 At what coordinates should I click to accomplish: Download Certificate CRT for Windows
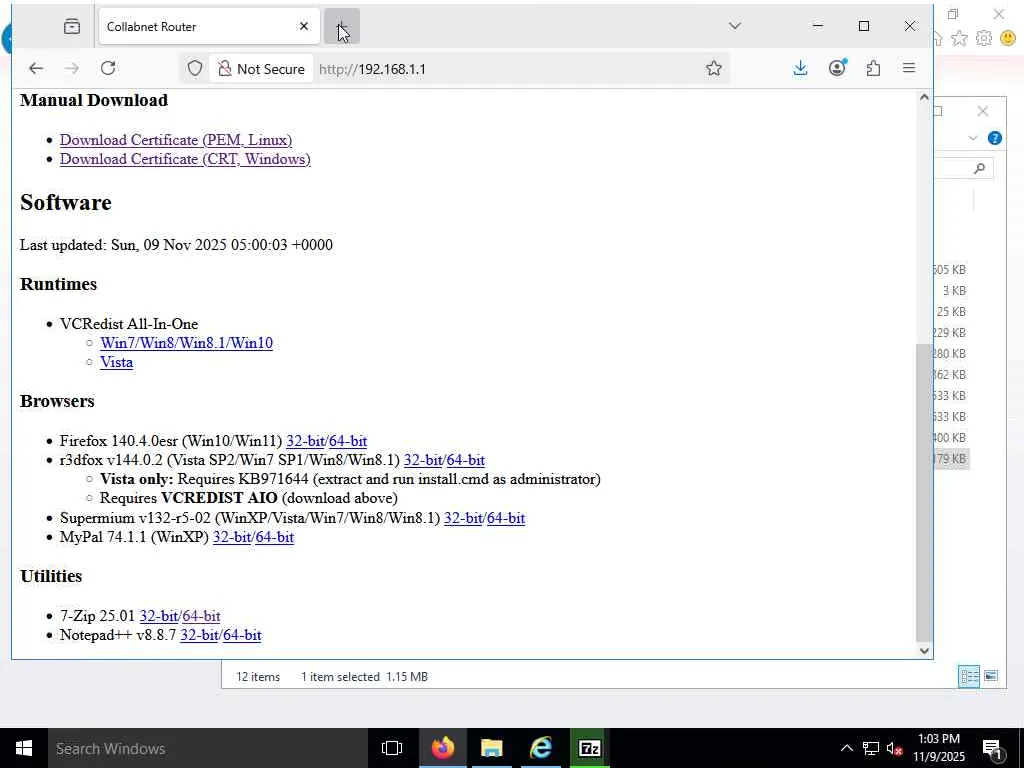tap(185, 159)
